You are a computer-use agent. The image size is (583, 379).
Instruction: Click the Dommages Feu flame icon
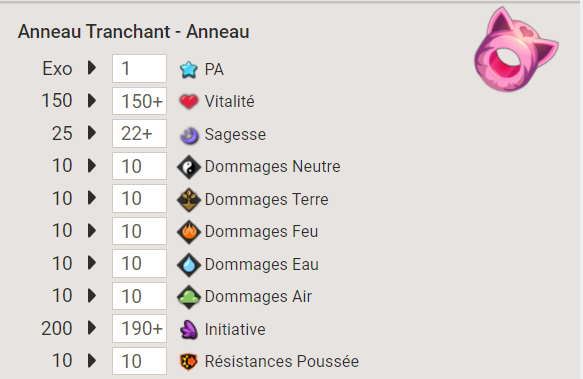pos(189,232)
